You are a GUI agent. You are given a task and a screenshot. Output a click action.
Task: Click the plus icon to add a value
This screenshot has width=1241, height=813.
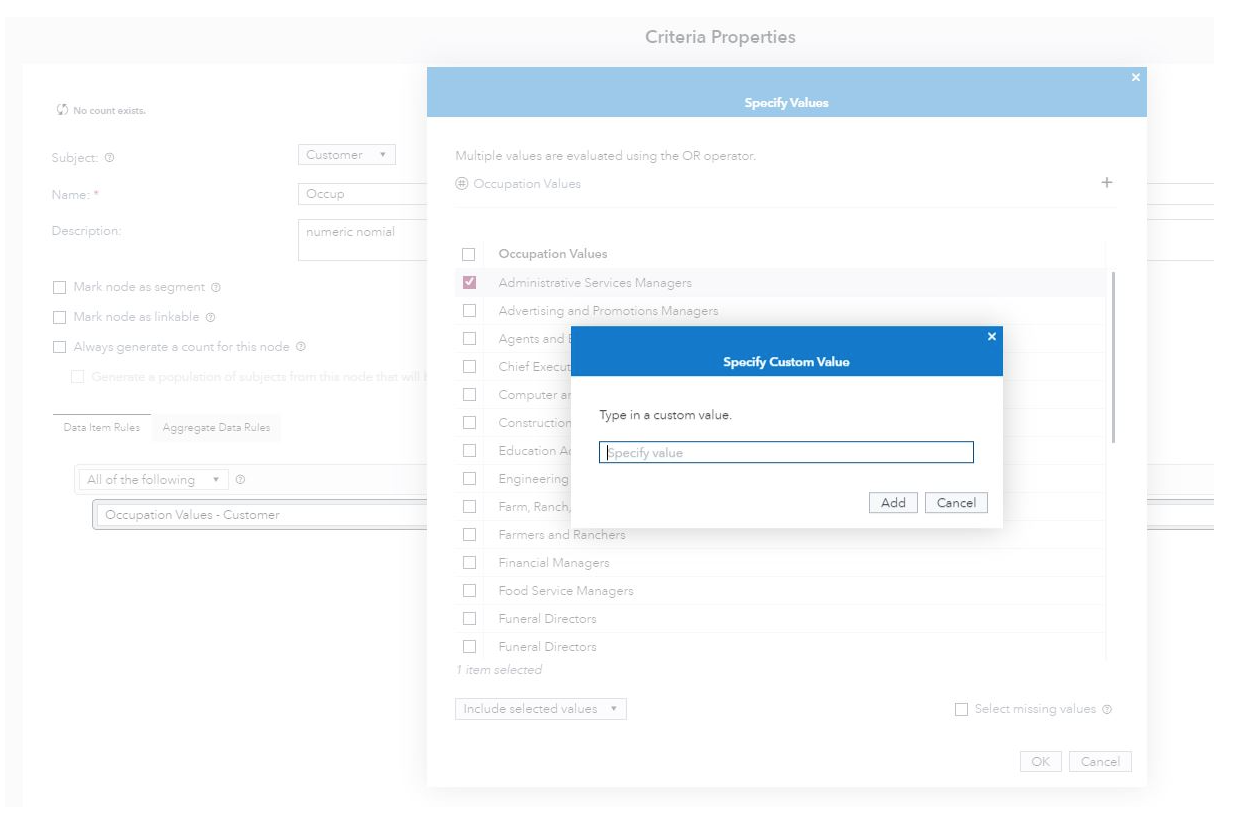pyautogui.click(x=1106, y=182)
